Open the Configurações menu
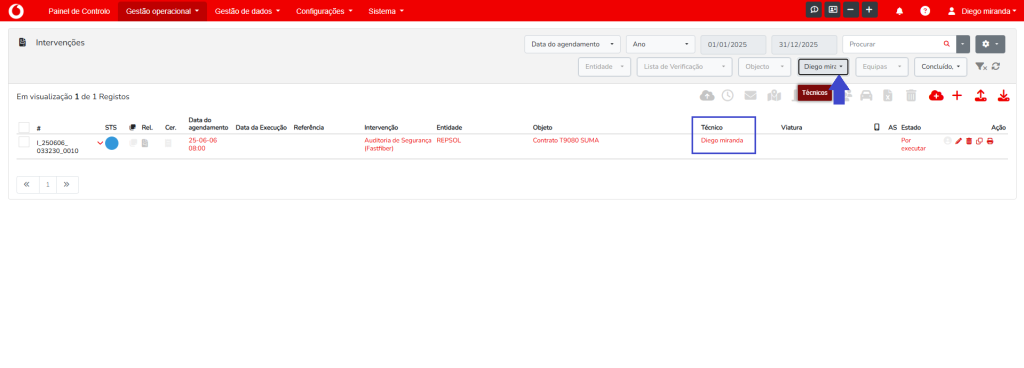 click(324, 11)
